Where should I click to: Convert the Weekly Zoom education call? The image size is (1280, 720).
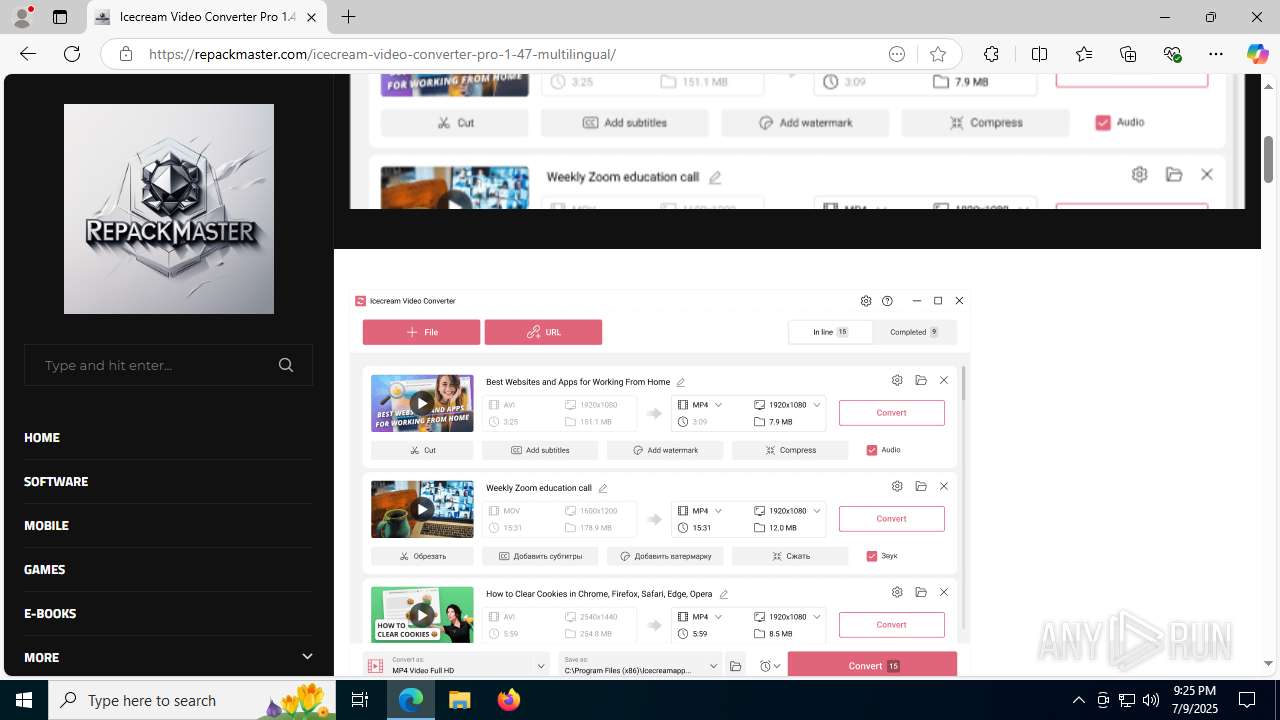point(891,519)
